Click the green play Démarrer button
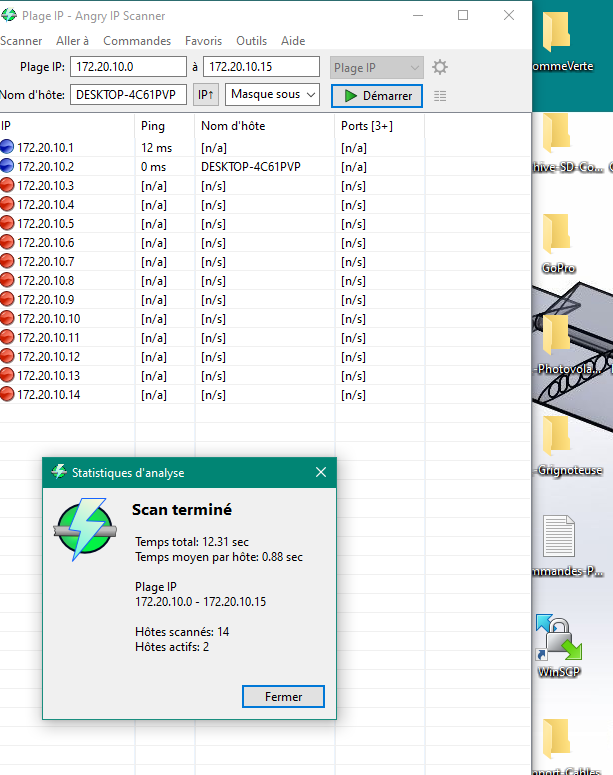The image size is (613, 775). [377, 95]
